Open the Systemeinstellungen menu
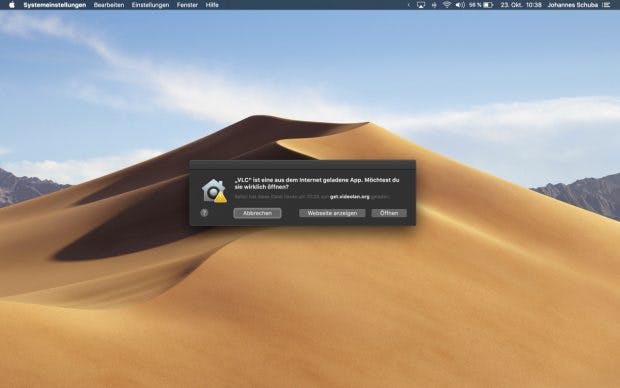This screenshot has height=388, width=620. click(55, 5)
